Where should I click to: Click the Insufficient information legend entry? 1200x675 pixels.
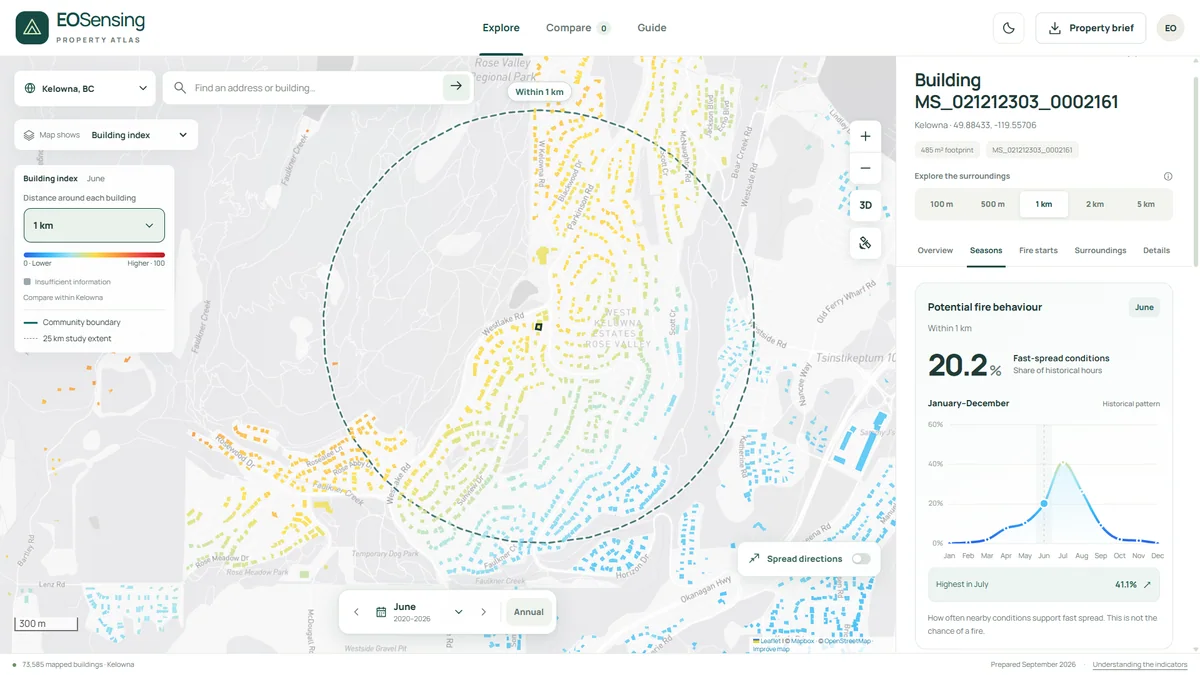click(x=65, y=282)
